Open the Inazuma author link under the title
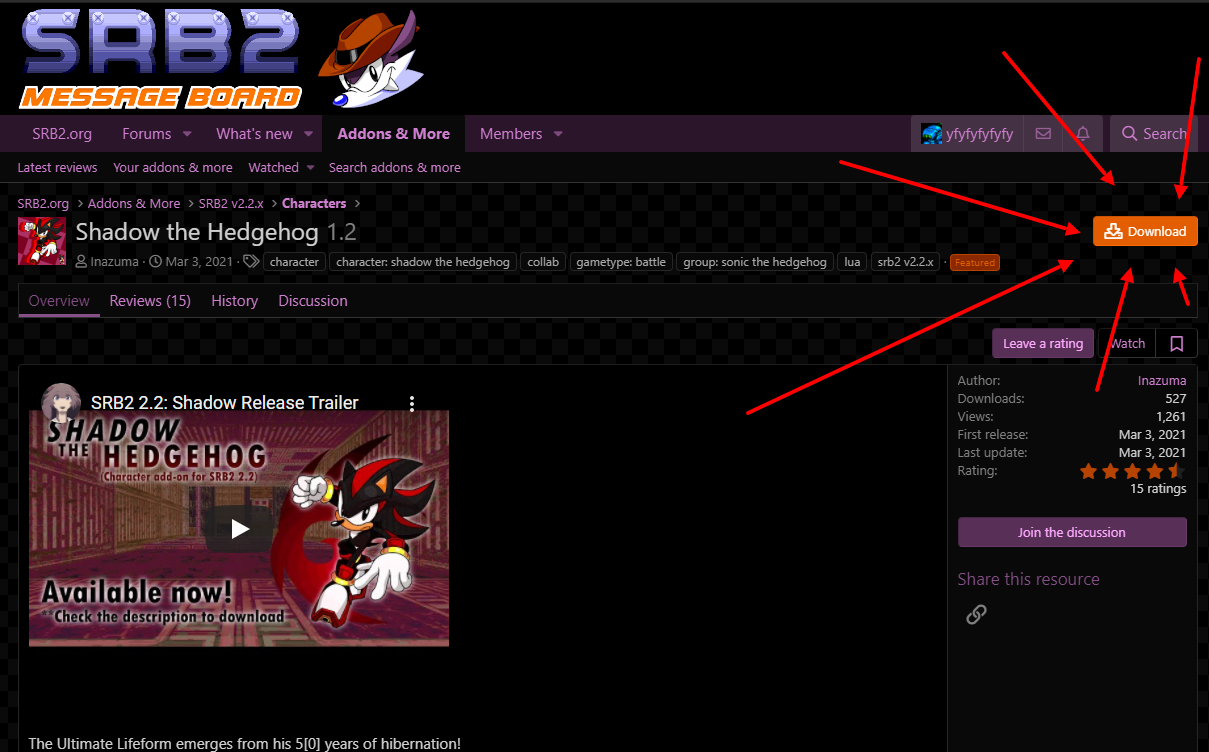This screenshot has width=1209, height=752. click(x=116, y=262)
